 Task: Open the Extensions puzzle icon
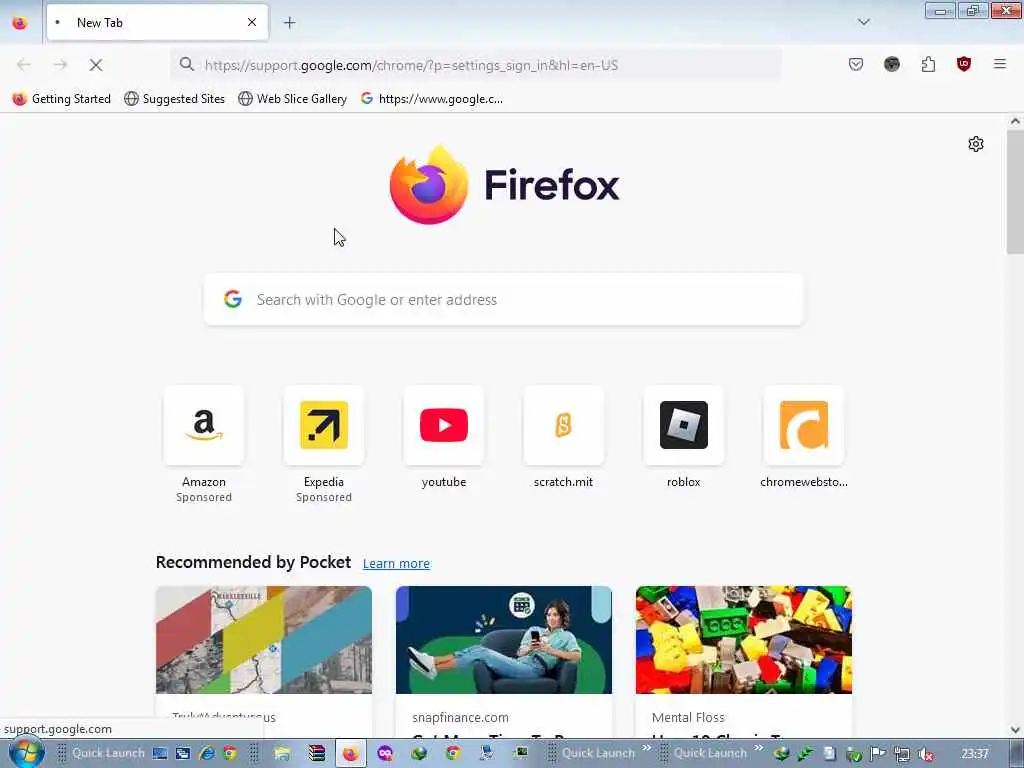coord(928,64)
